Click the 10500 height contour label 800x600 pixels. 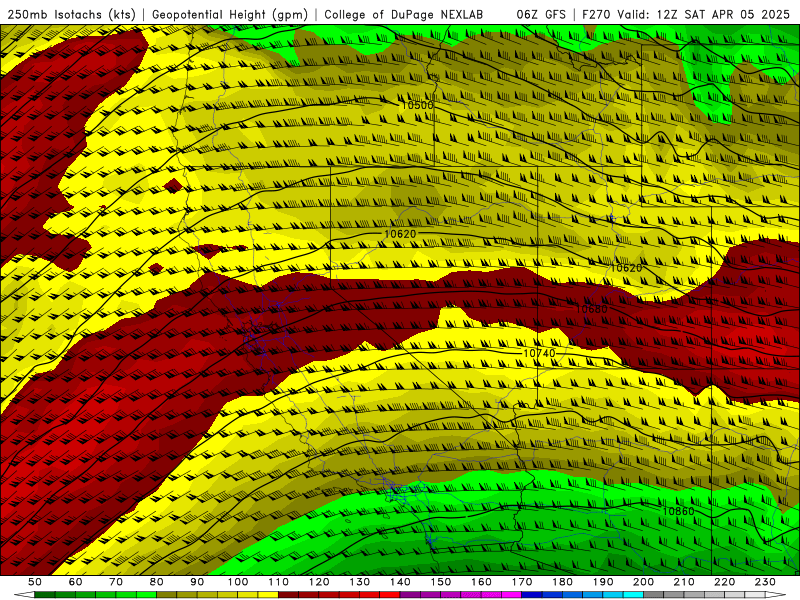point(417,105)
